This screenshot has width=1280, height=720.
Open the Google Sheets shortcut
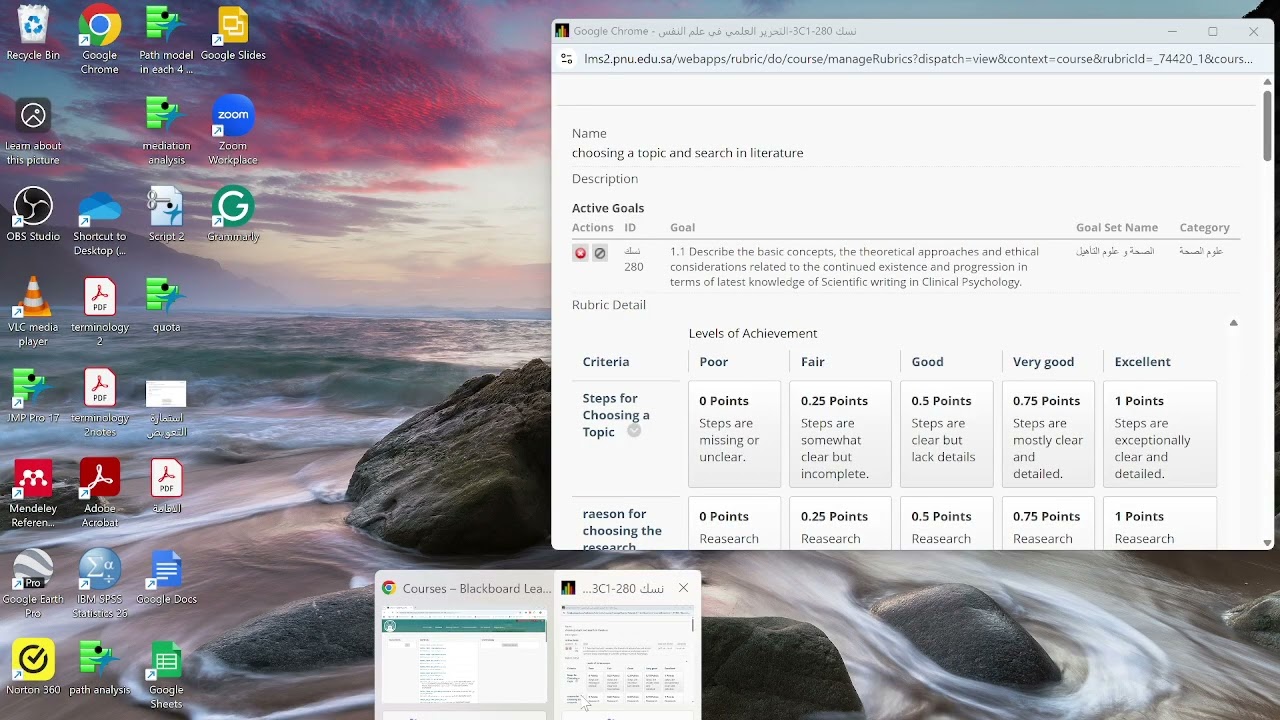pyautogui.click(x=166, y=675)
